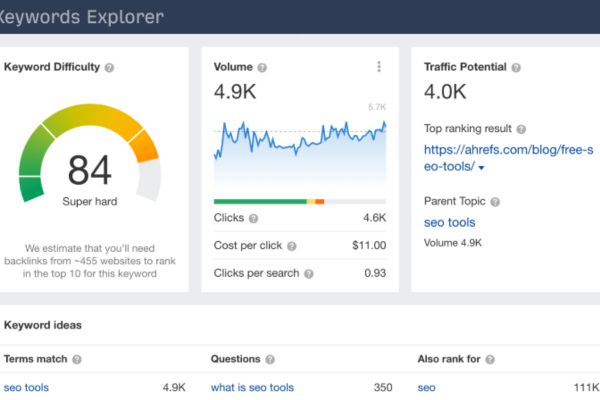
Task: Open help icon next to Keyword Difficulty
Action: pyautogui.click(x=109, y=68)
